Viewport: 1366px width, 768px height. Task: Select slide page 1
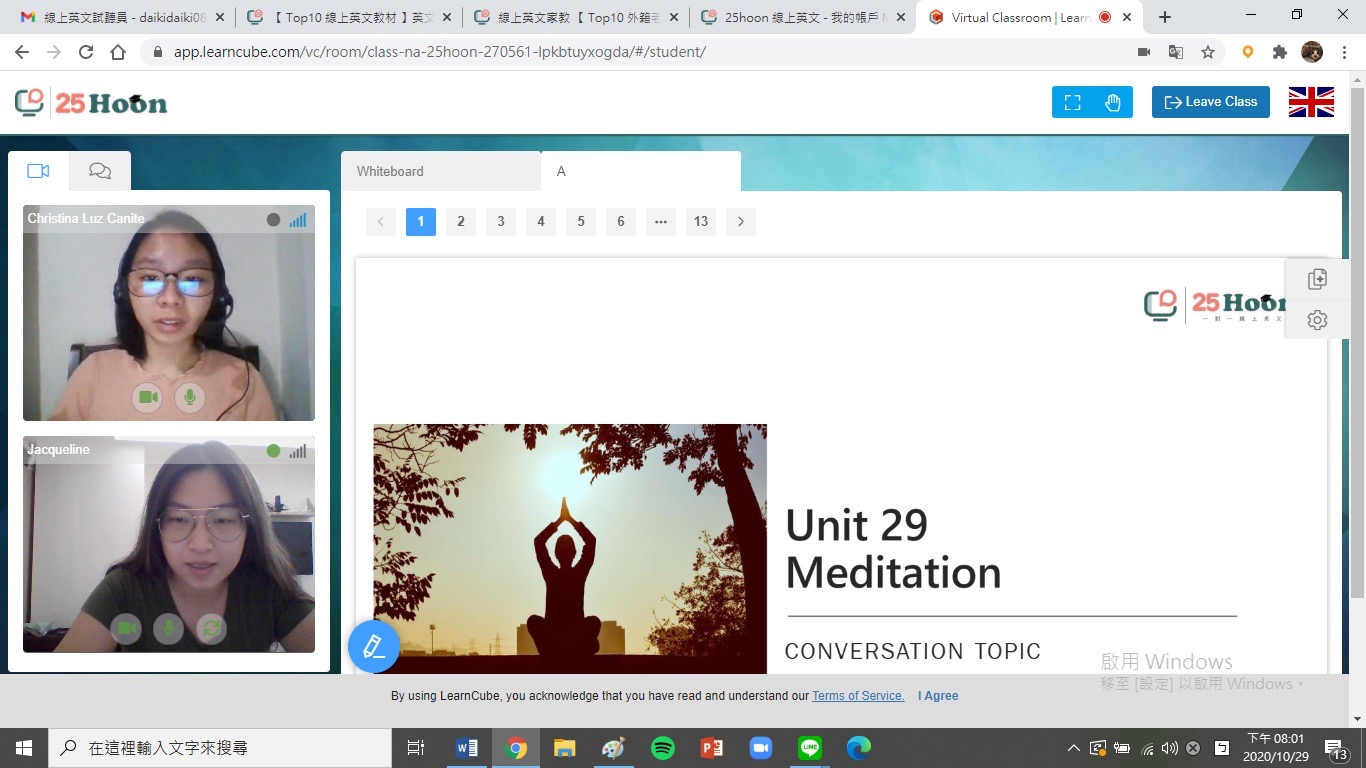[421, 221]
